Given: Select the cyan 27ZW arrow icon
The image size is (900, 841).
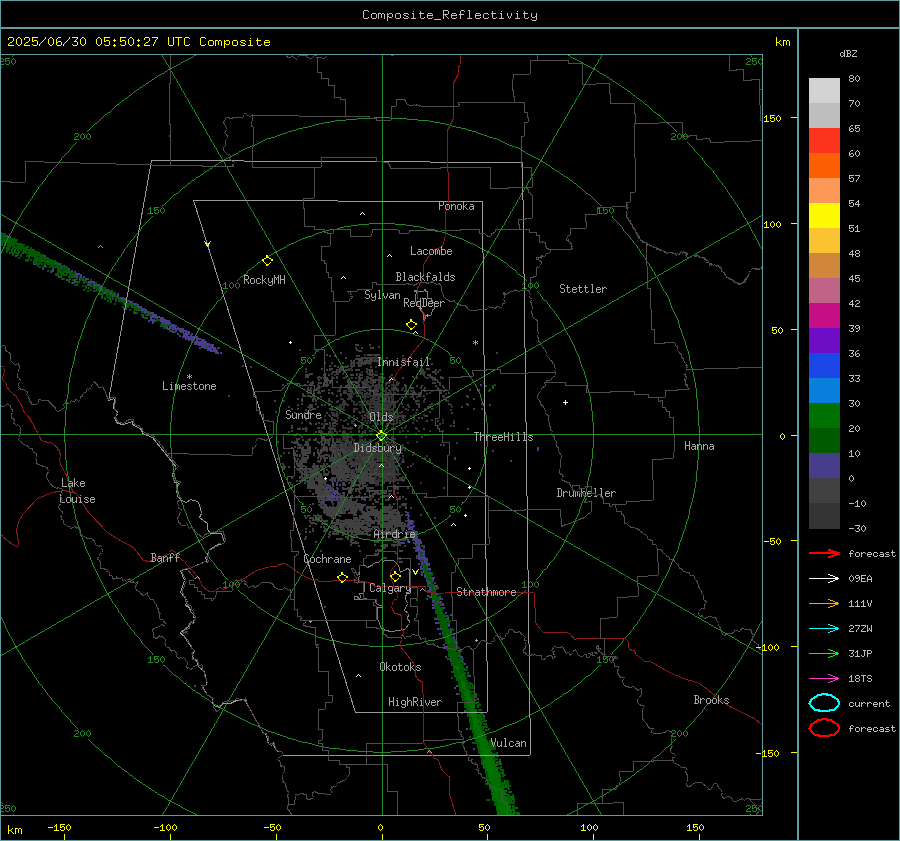Looking at the screenshot, I should [x=824, y=629].
